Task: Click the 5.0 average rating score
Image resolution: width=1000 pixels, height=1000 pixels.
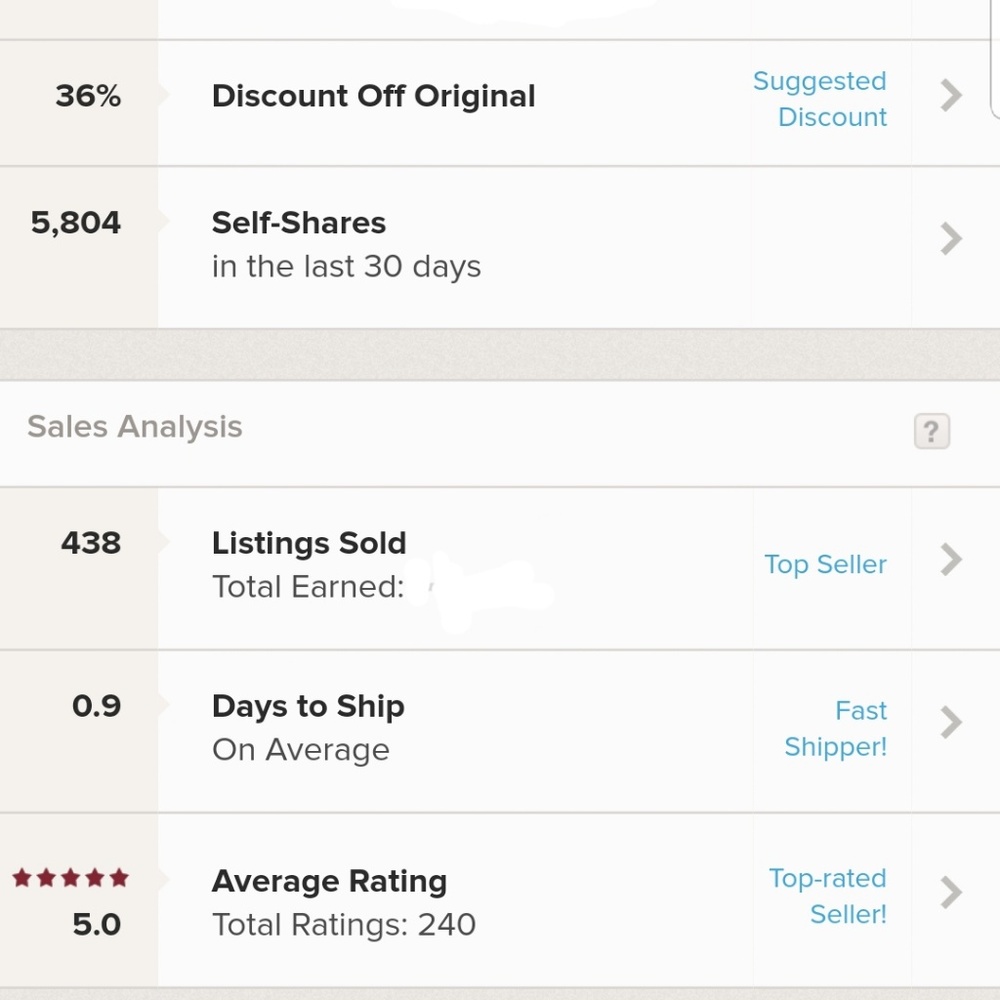Action: pos(94,925)
